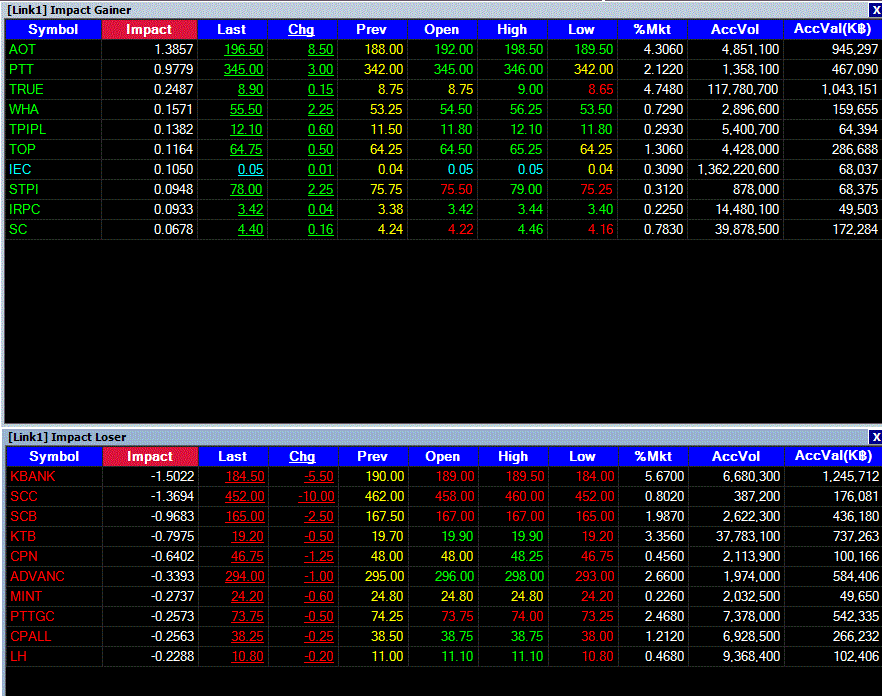Image resolution: width=882 pixels, height=696 pixels.
Task: Click STPI last price 78.00
Action: pos(246,189)
